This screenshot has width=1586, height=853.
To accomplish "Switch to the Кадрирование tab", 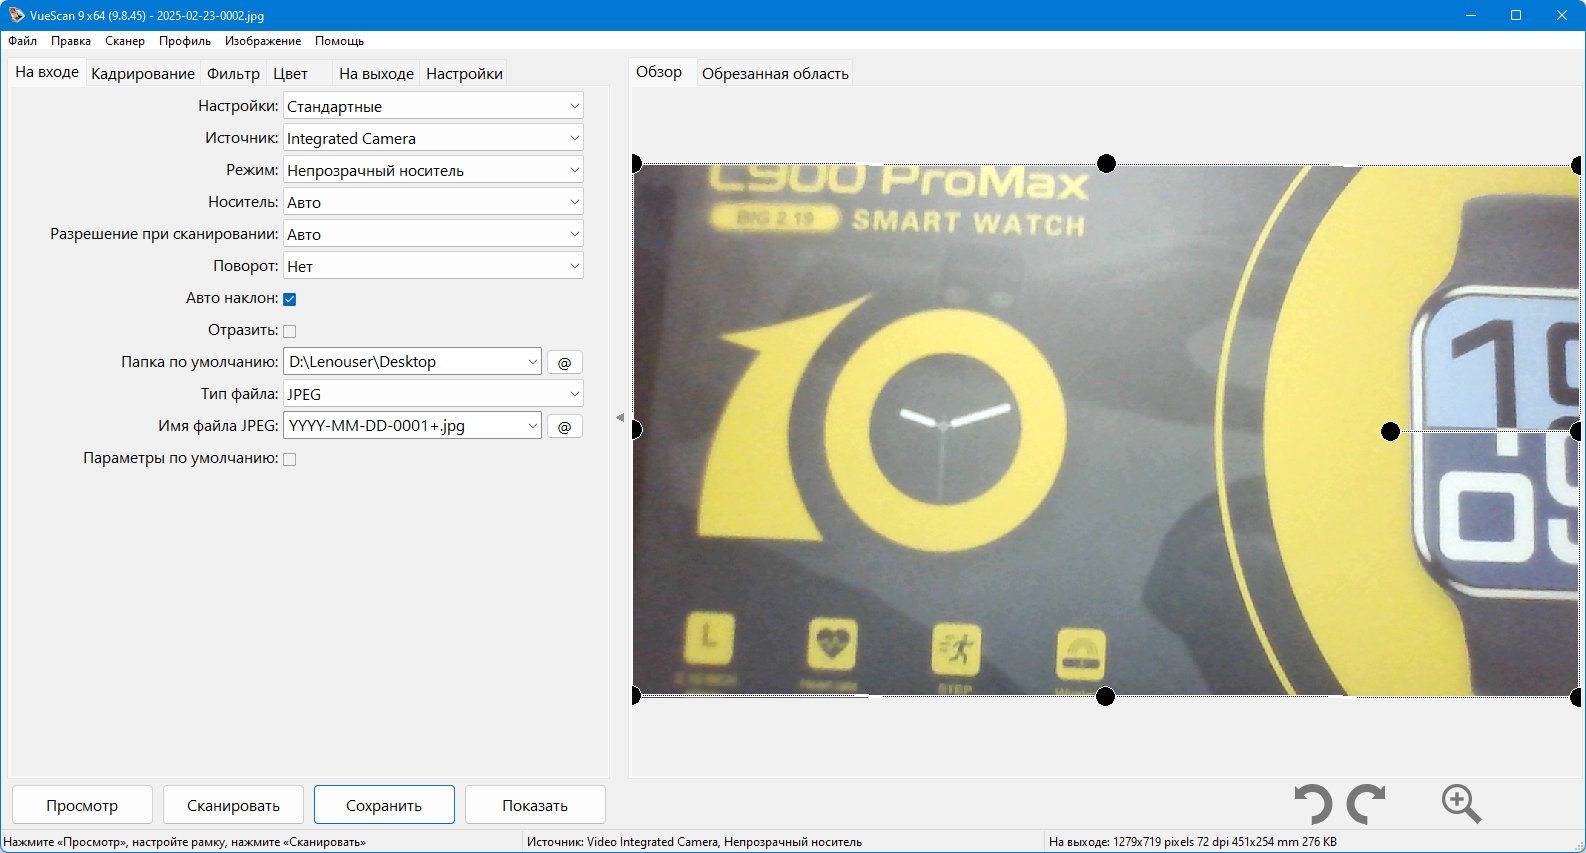I will [x=143, y=73].
